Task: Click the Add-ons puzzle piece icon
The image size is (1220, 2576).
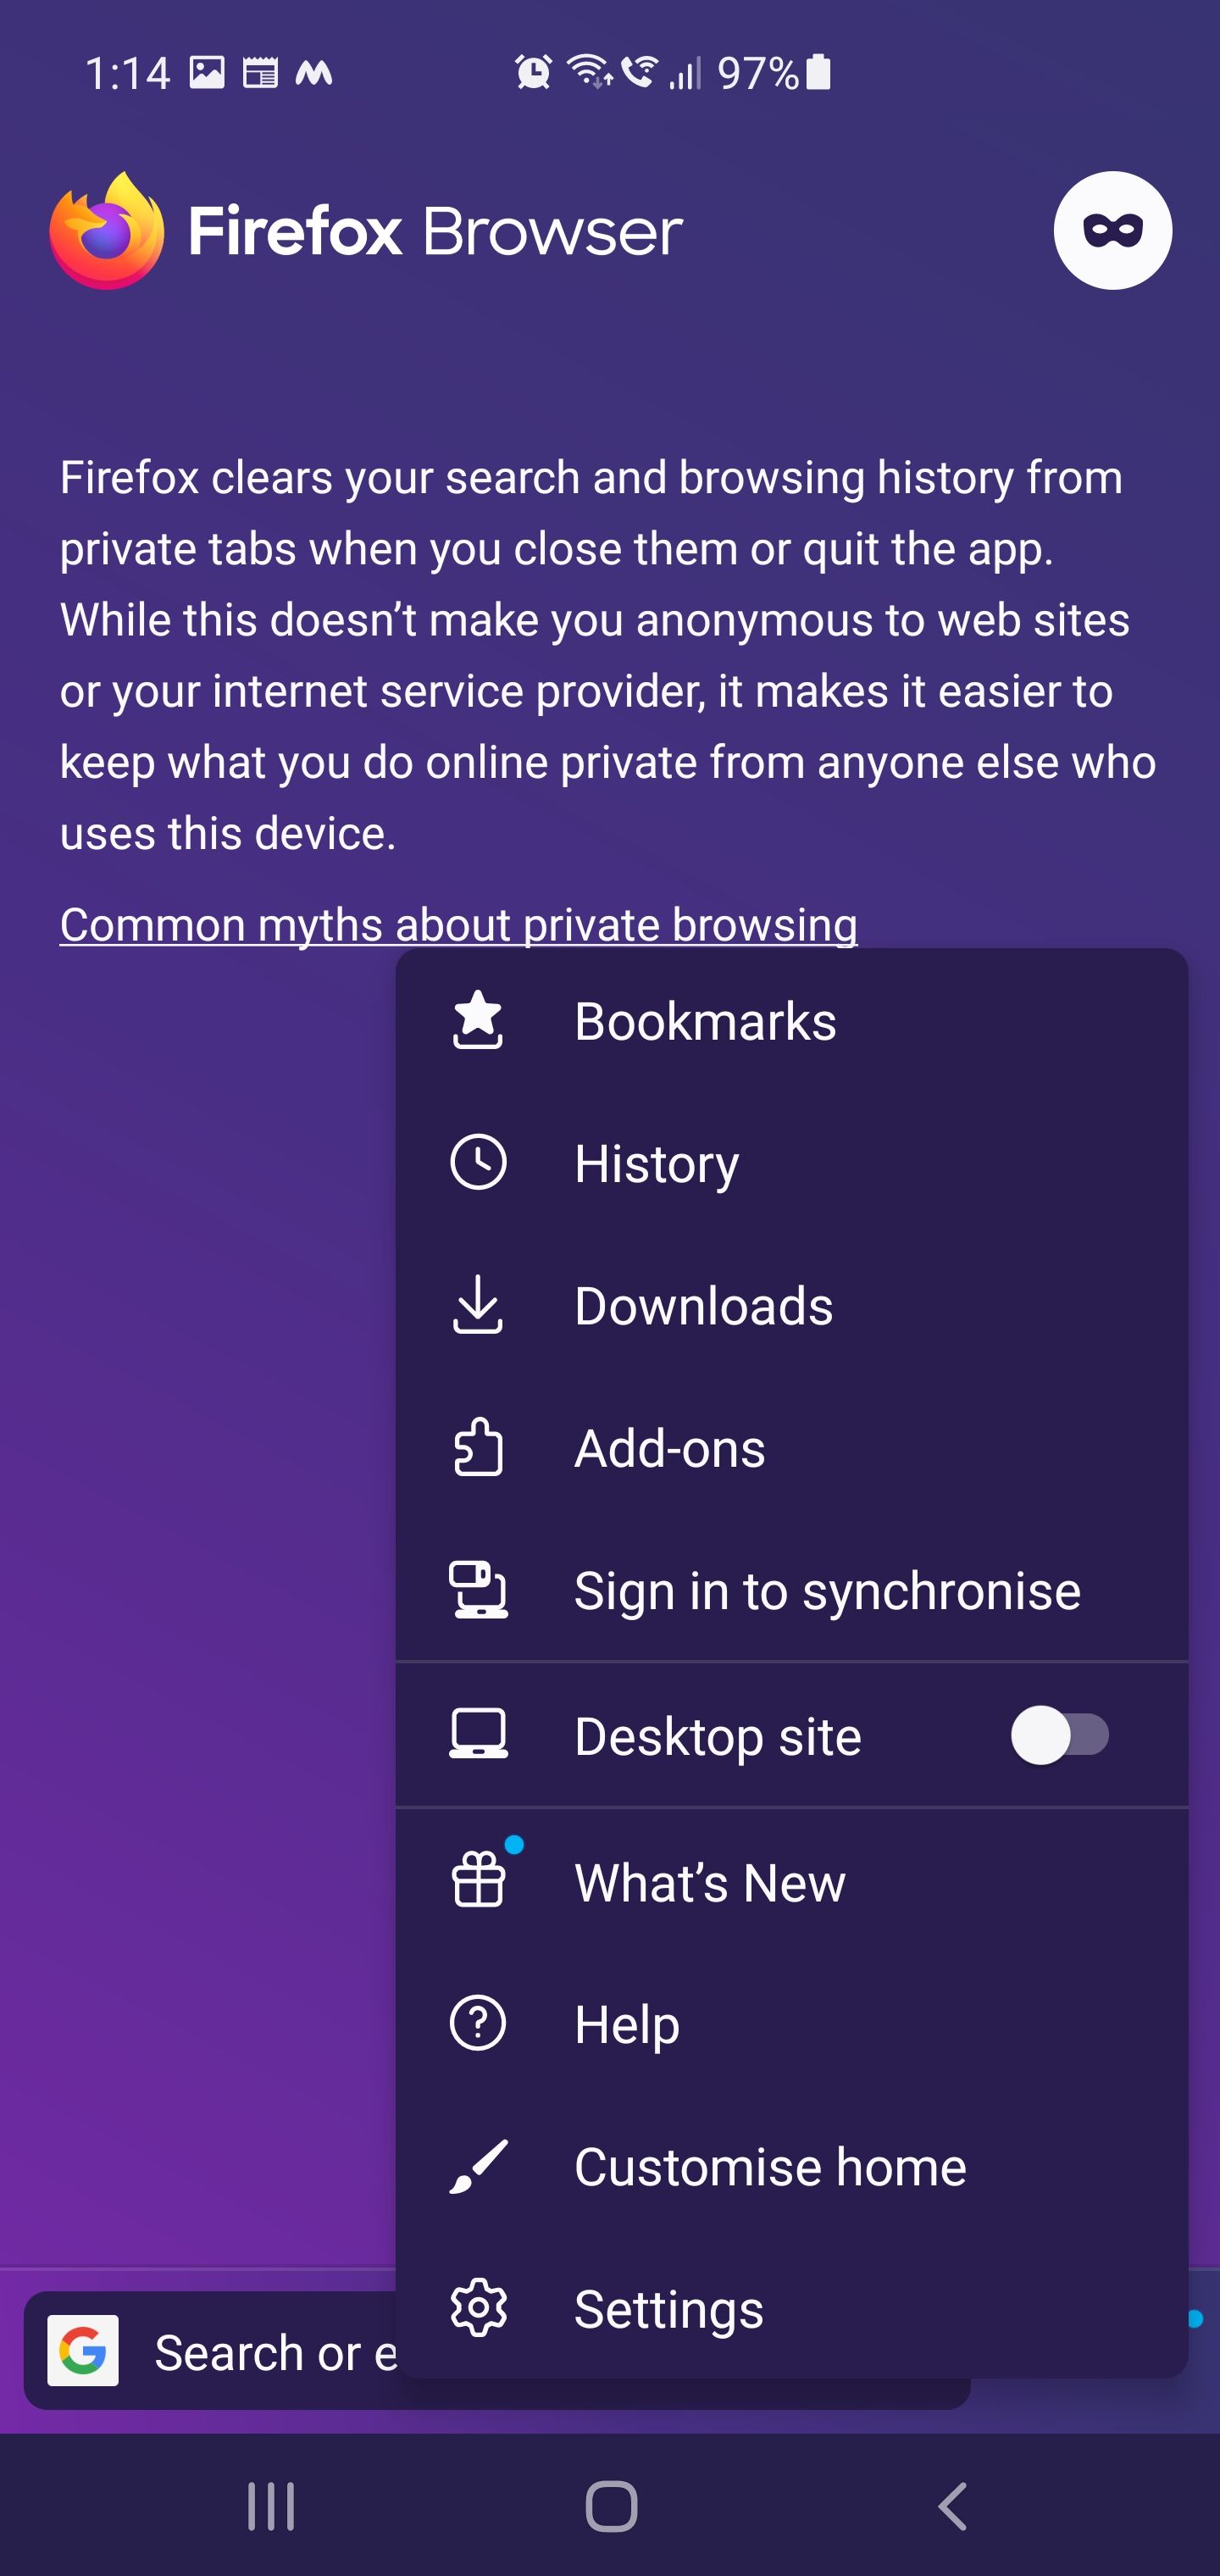Action: tap(478, 1447)
